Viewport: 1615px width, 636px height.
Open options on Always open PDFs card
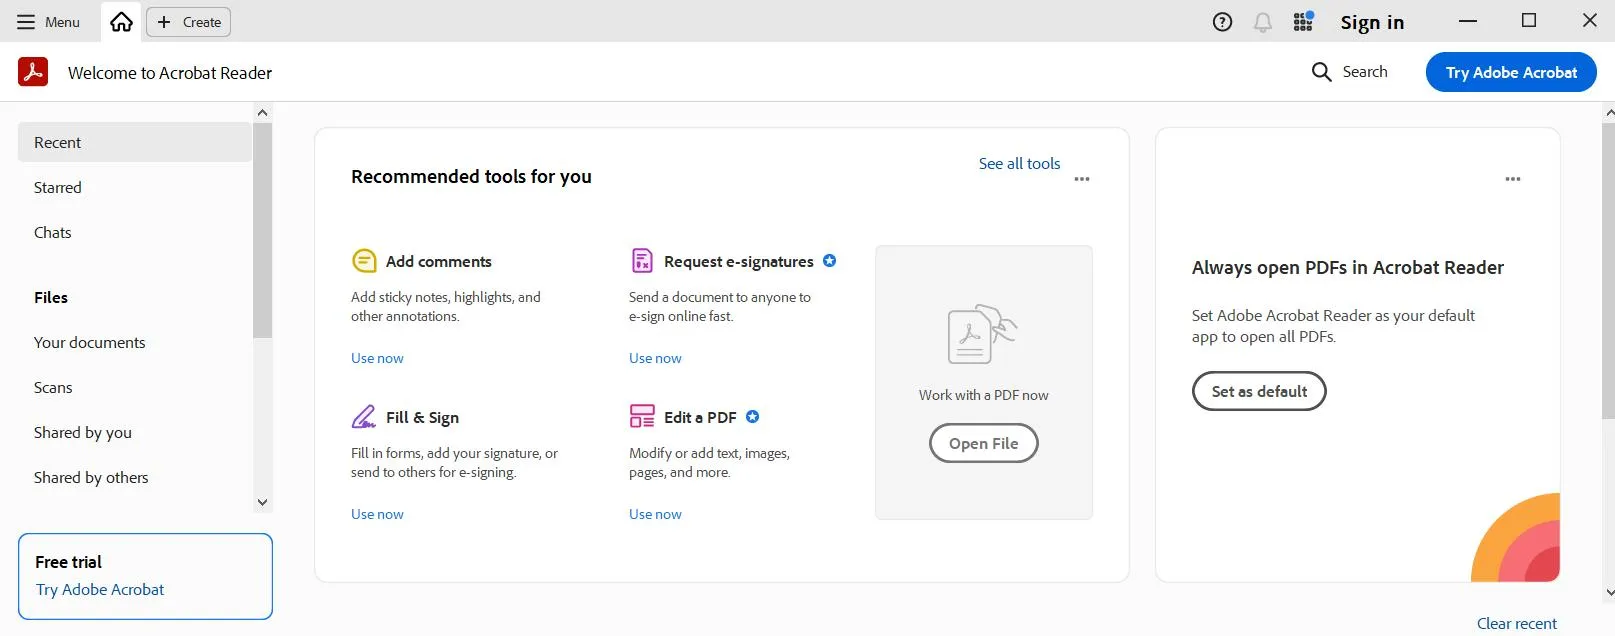point(1512,178)
